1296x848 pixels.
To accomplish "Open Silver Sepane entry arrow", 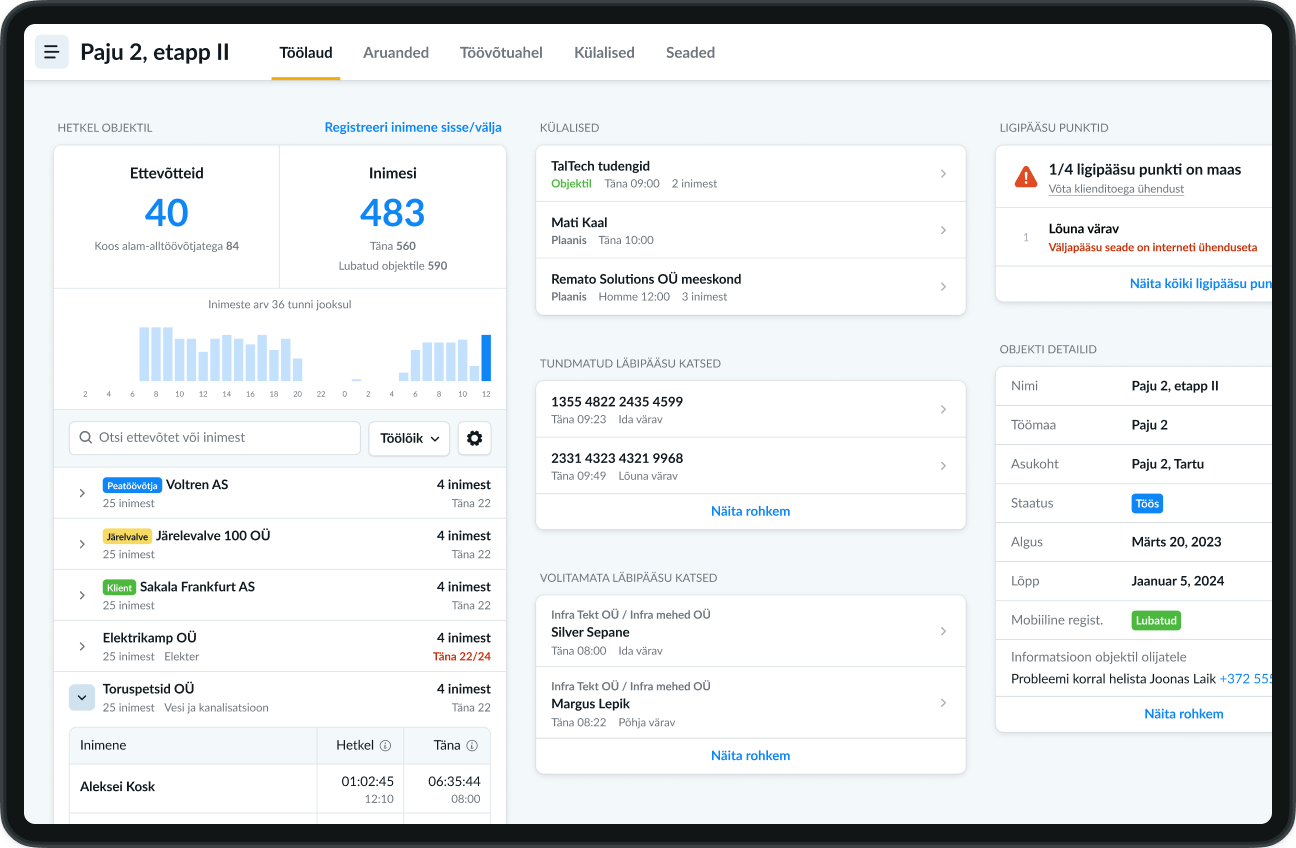I will 943,631.
